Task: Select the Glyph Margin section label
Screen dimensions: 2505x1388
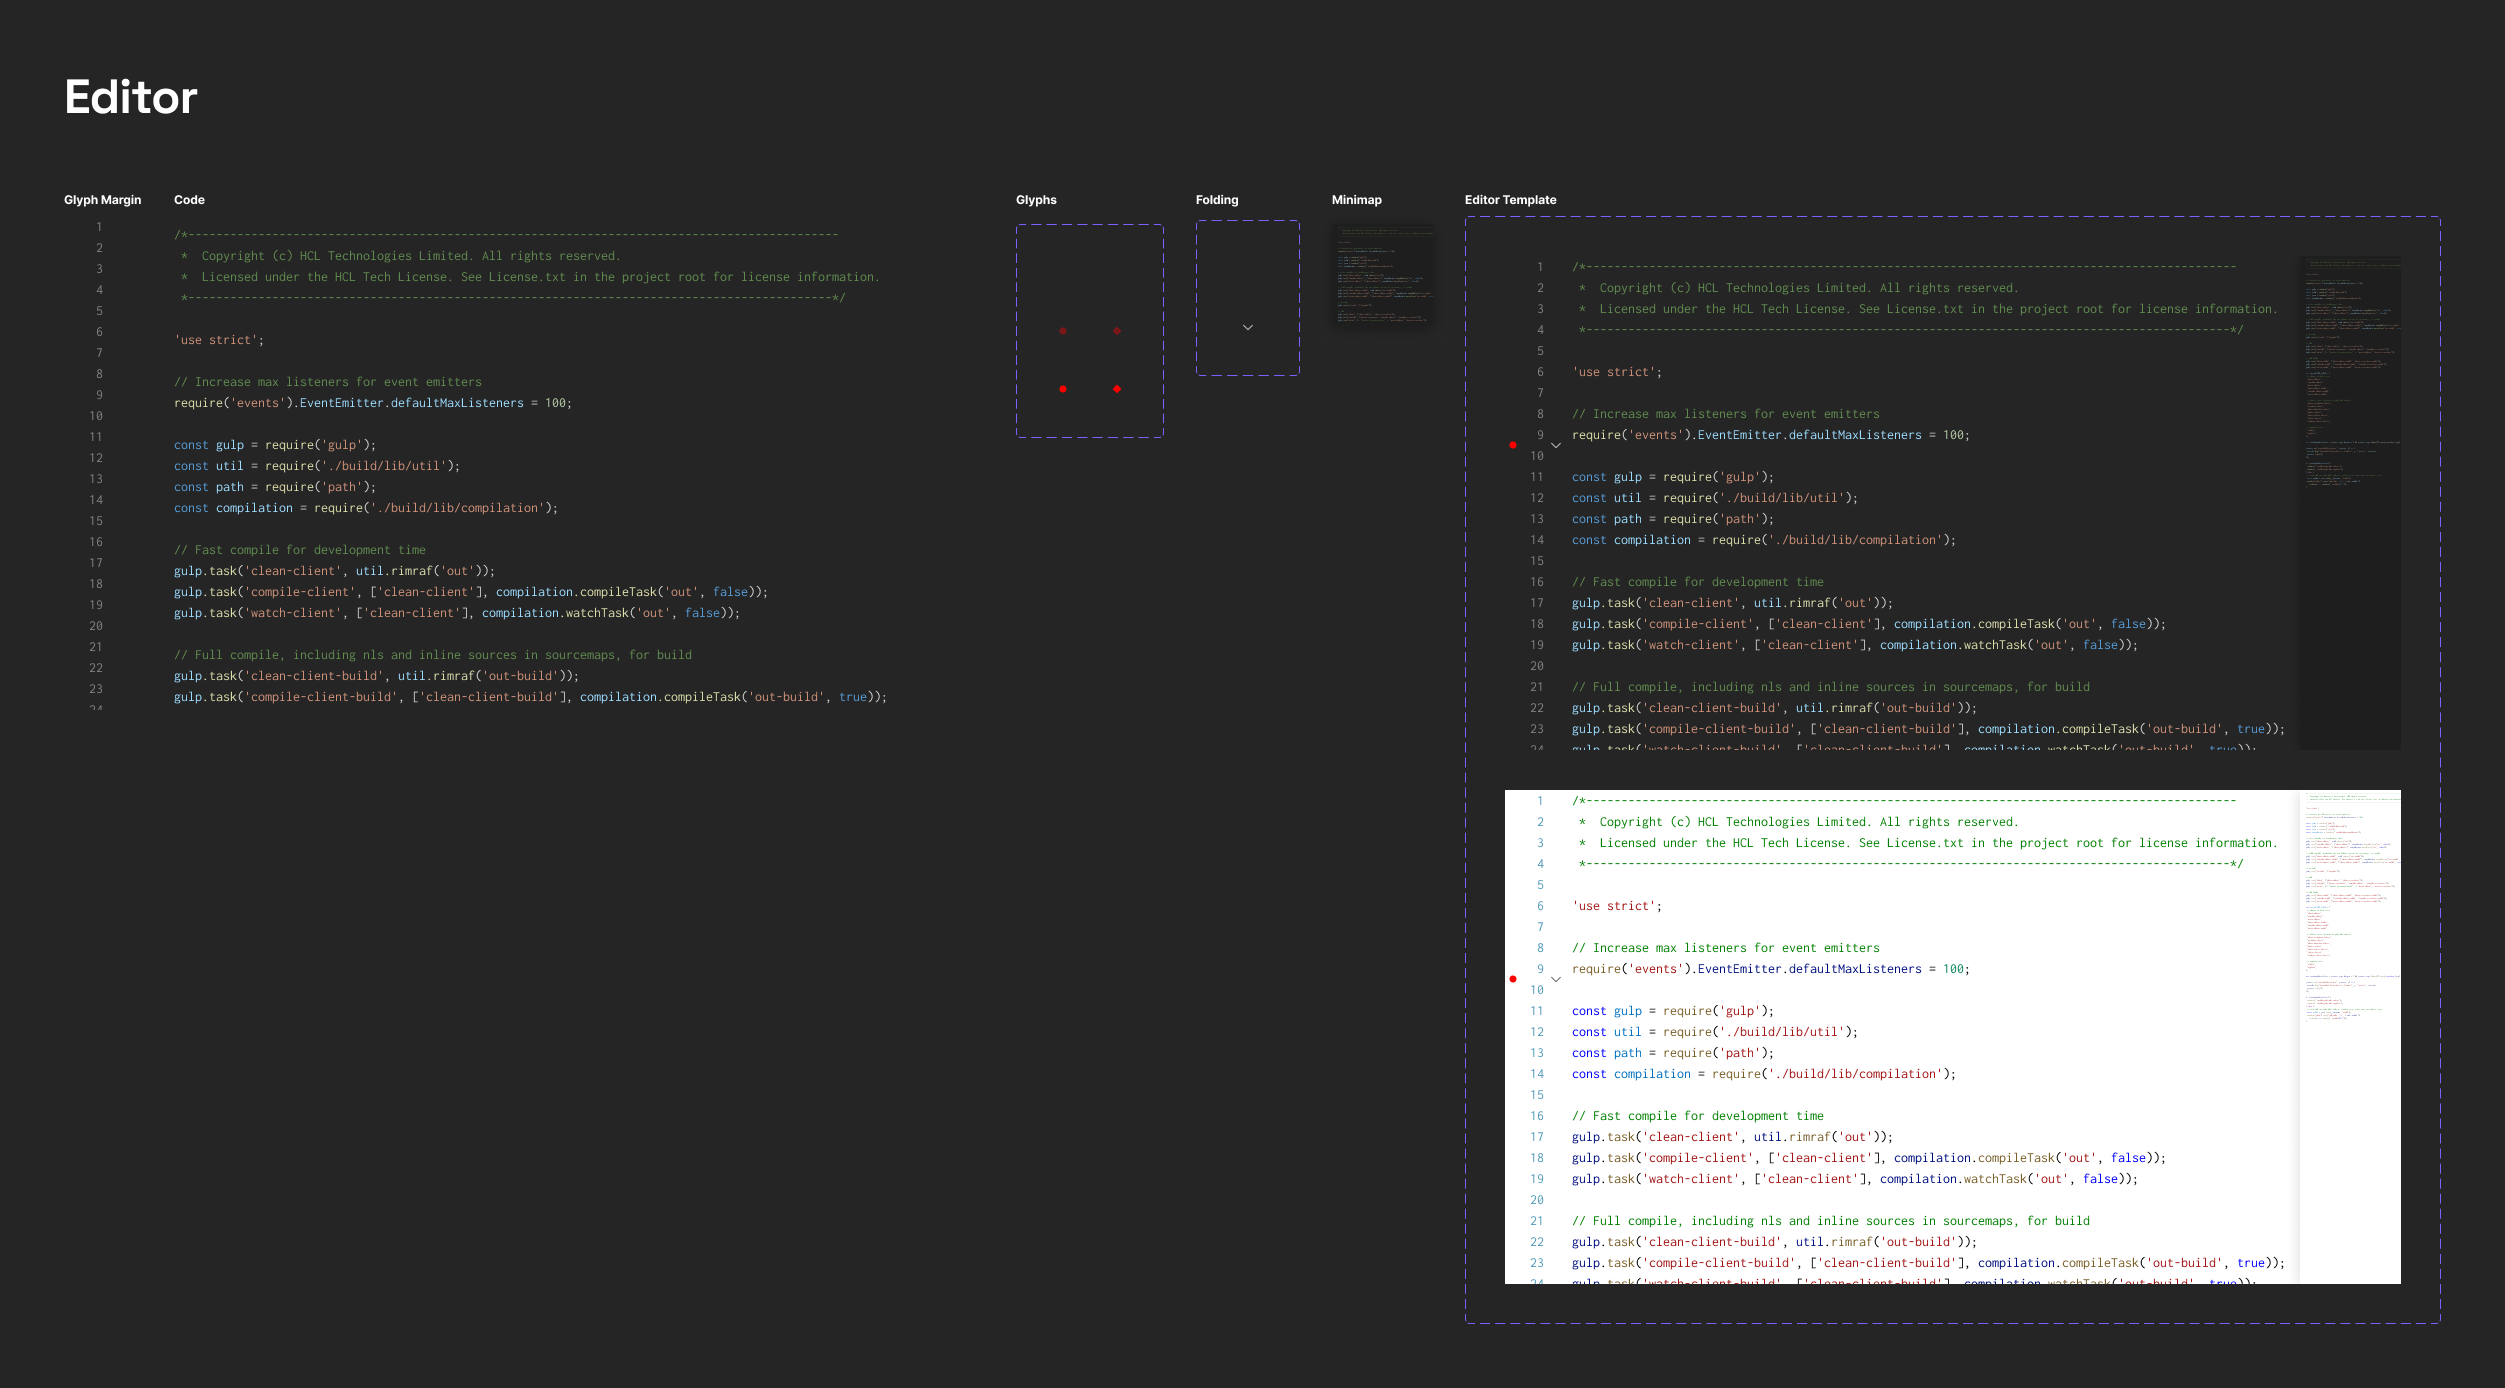Action: coord(103,200)
